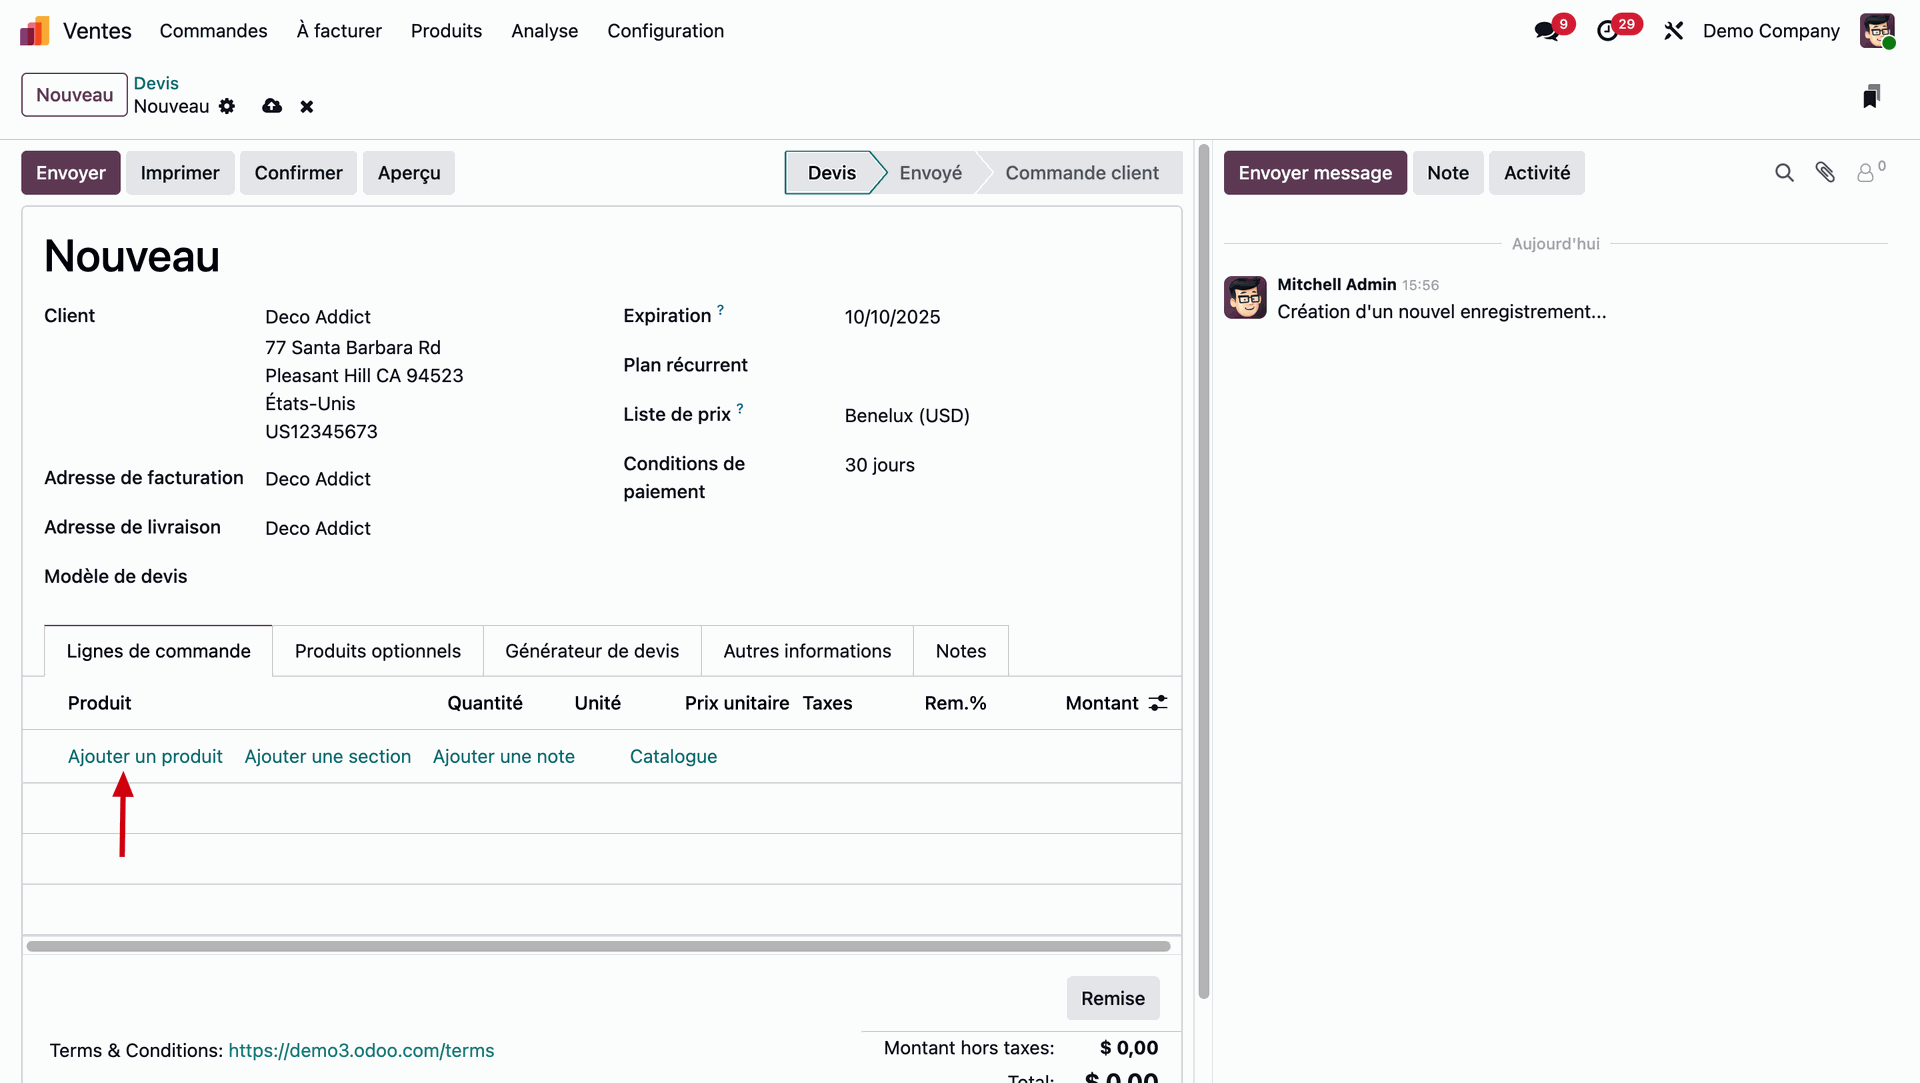Click the gear actions icon beside Nouveau
This screenshot has width=1920, height=1083.
pos(227,106)
